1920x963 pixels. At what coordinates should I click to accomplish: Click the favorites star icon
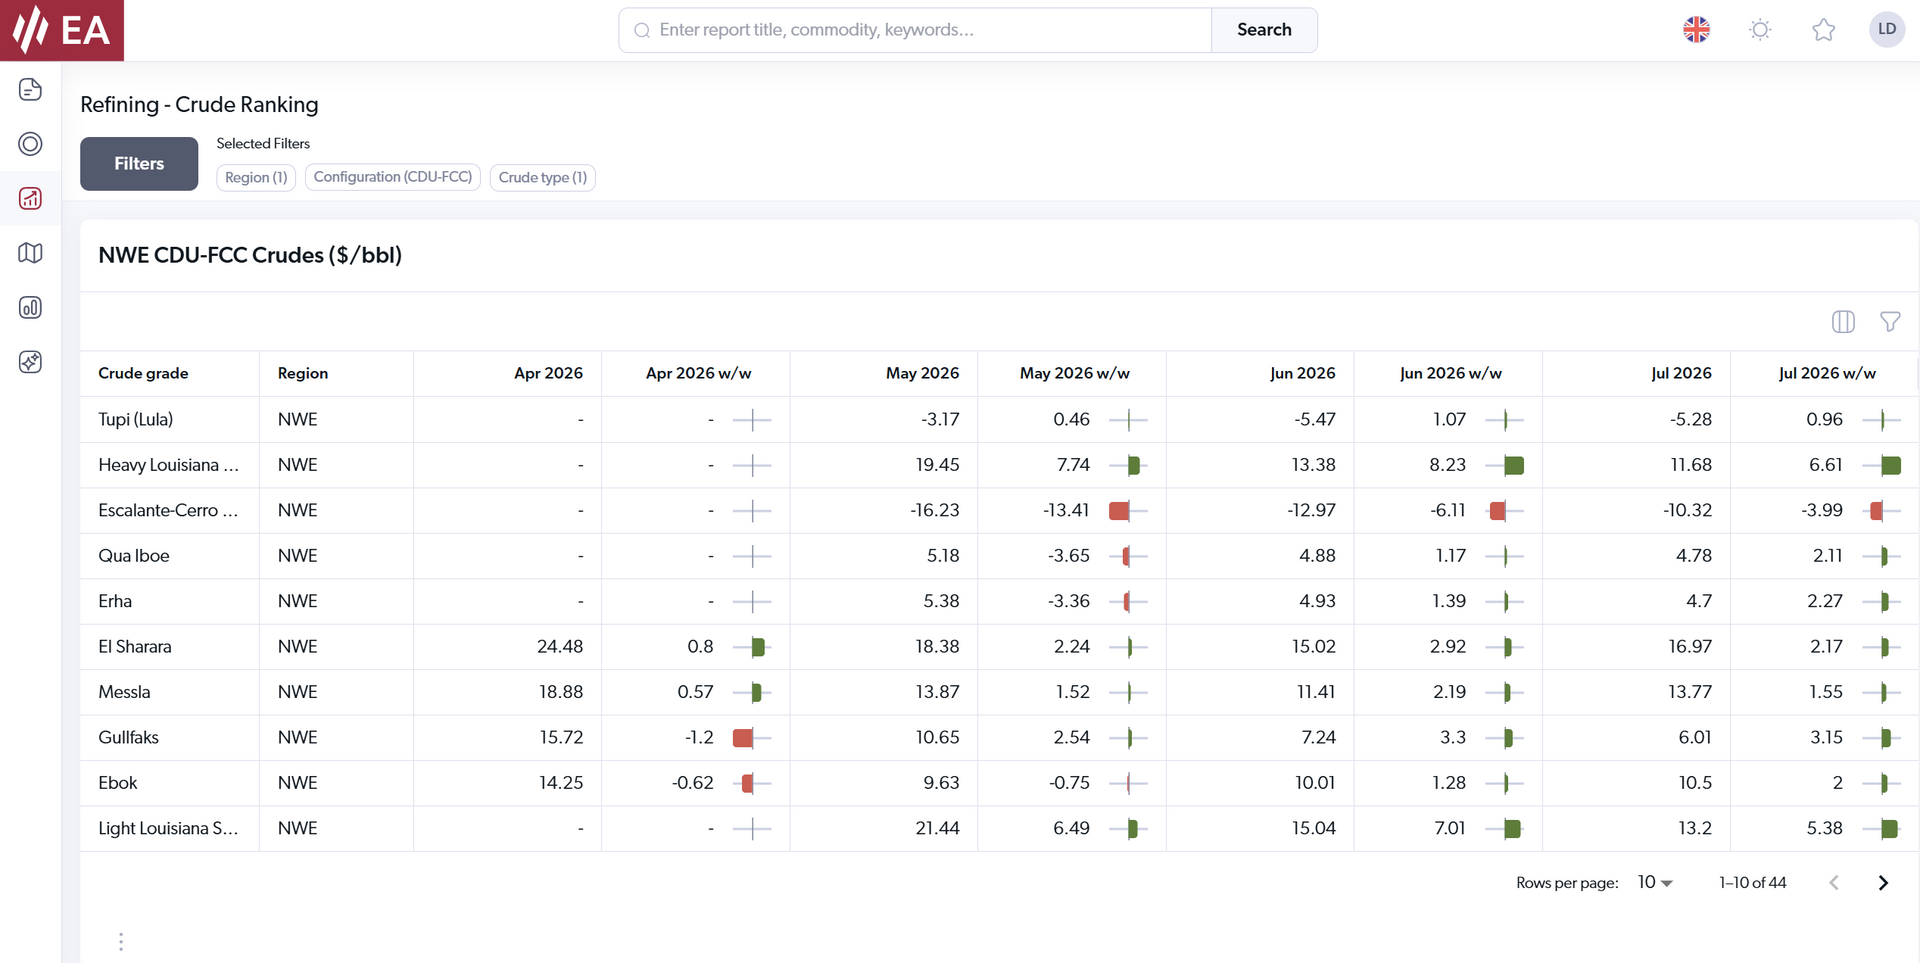point(1823,30)
